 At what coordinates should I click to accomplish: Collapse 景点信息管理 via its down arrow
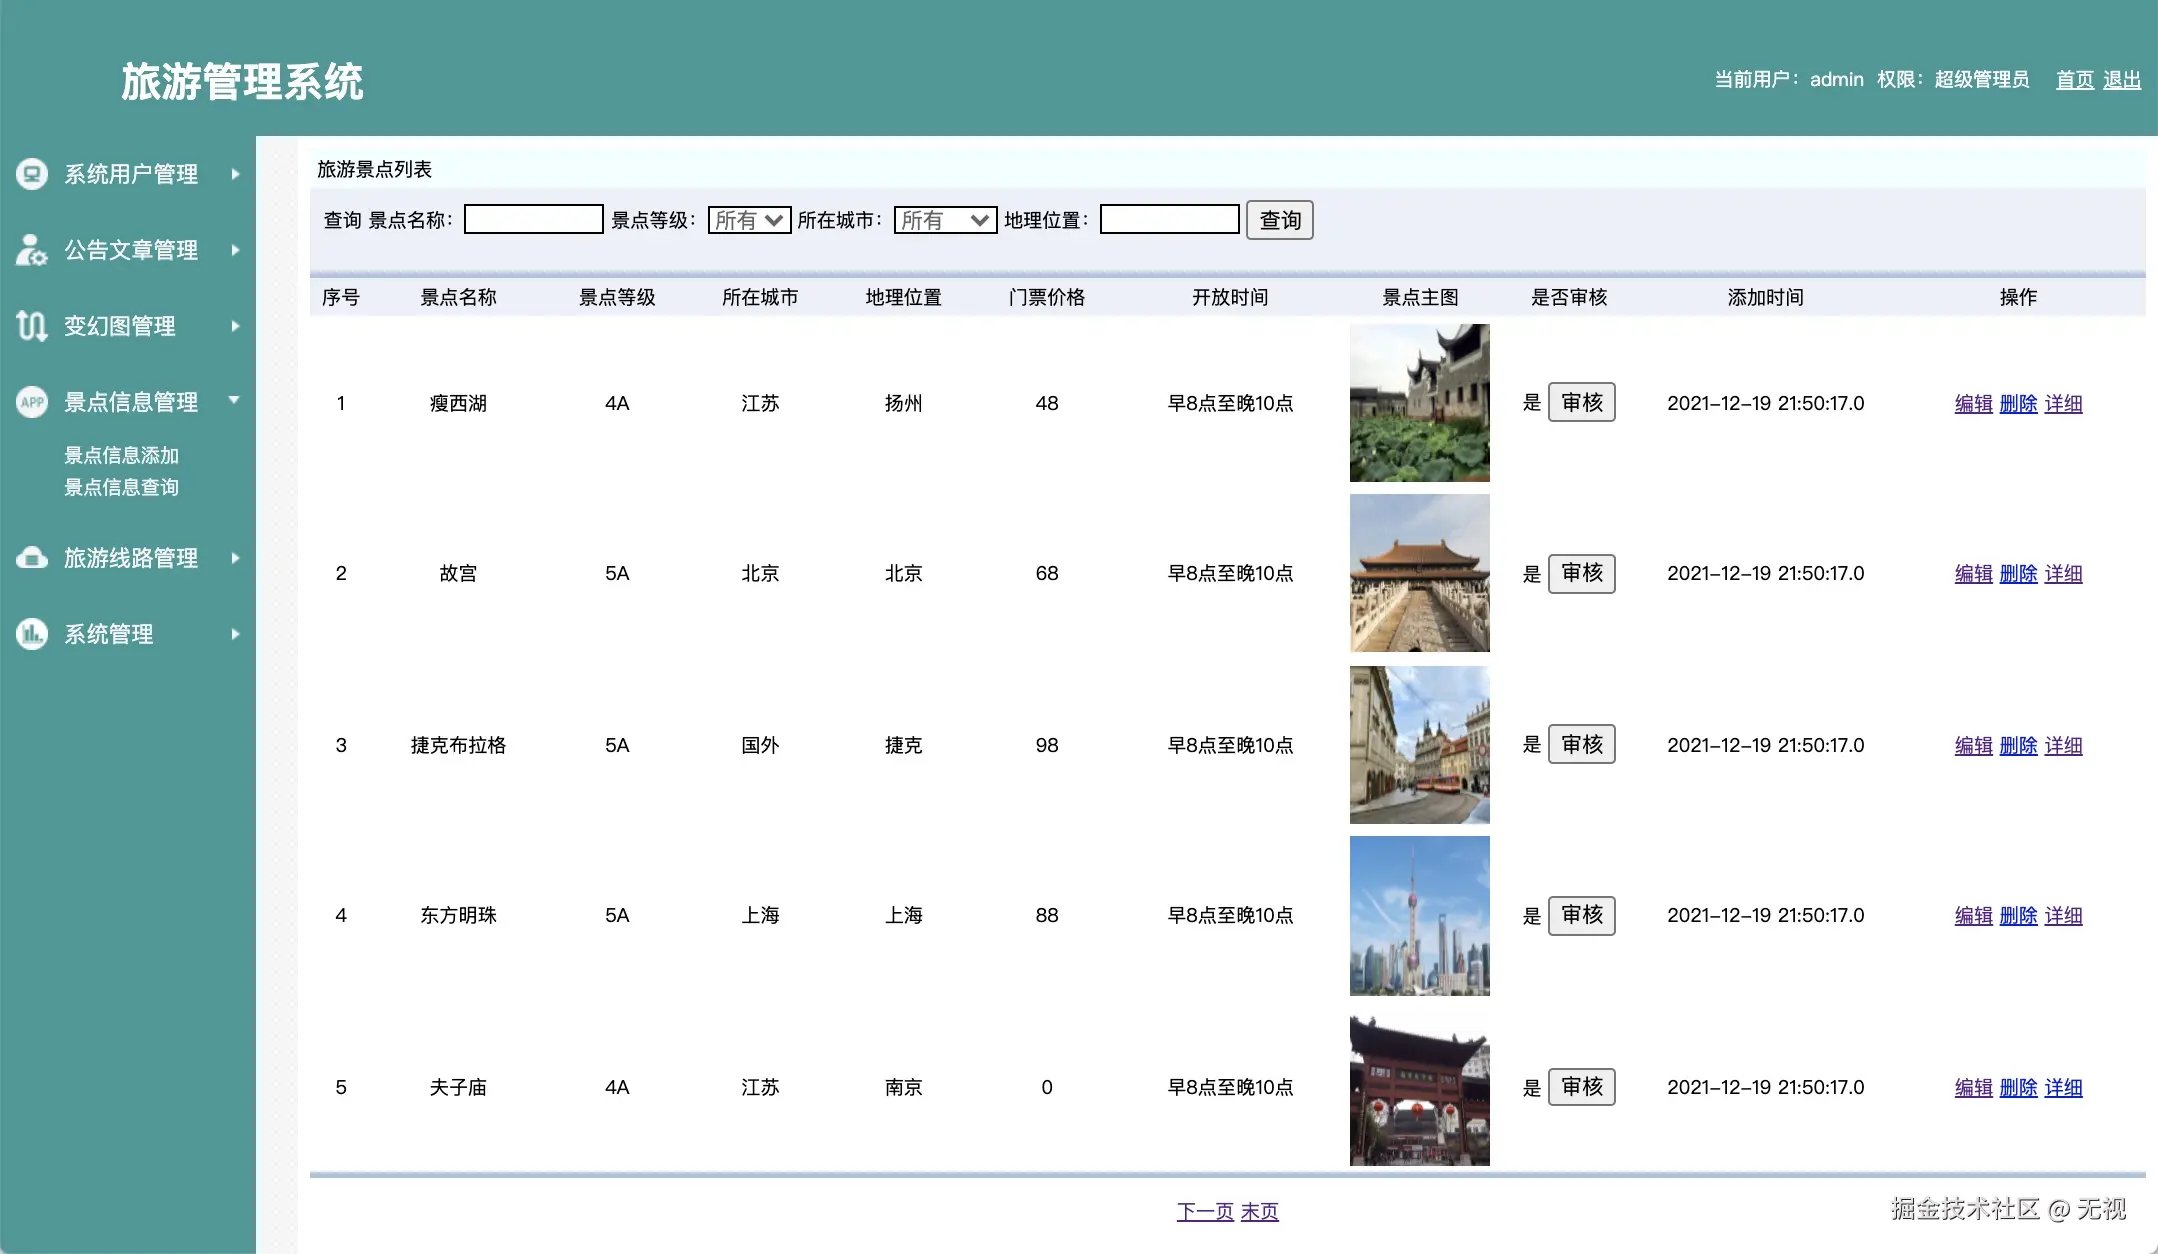click(x=235, y=400)
